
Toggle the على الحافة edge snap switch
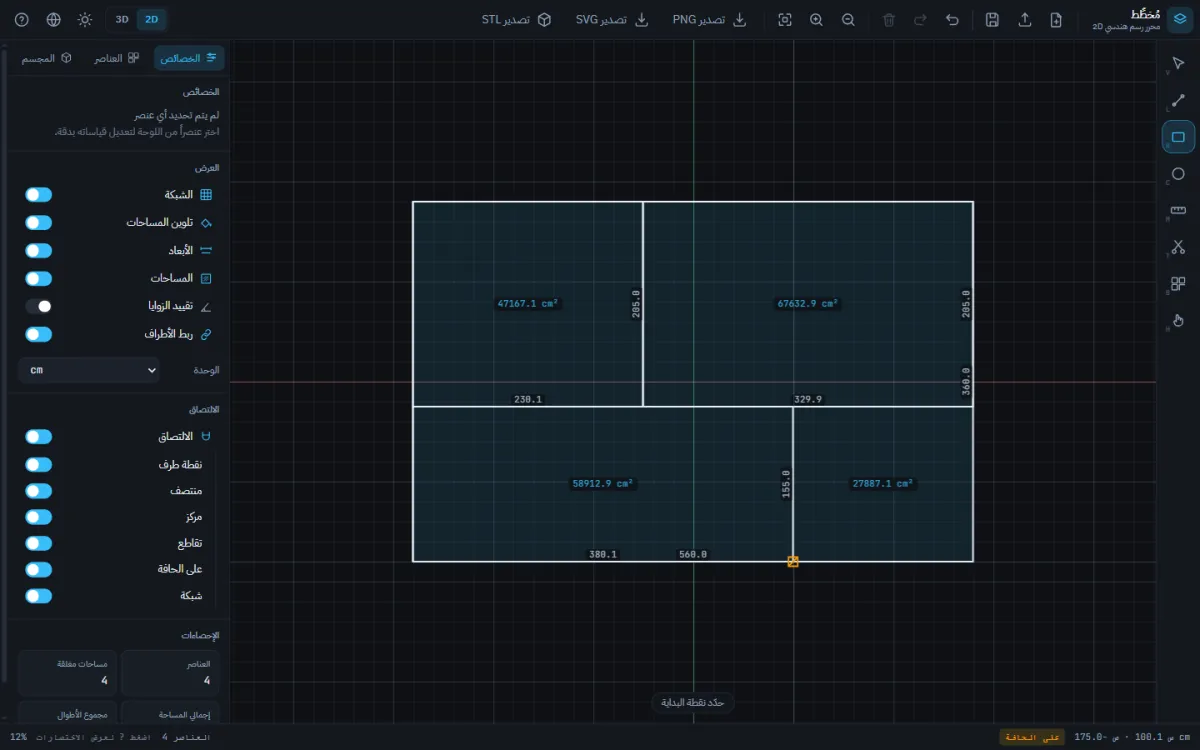pyautogui.click(x=38, y=569)
